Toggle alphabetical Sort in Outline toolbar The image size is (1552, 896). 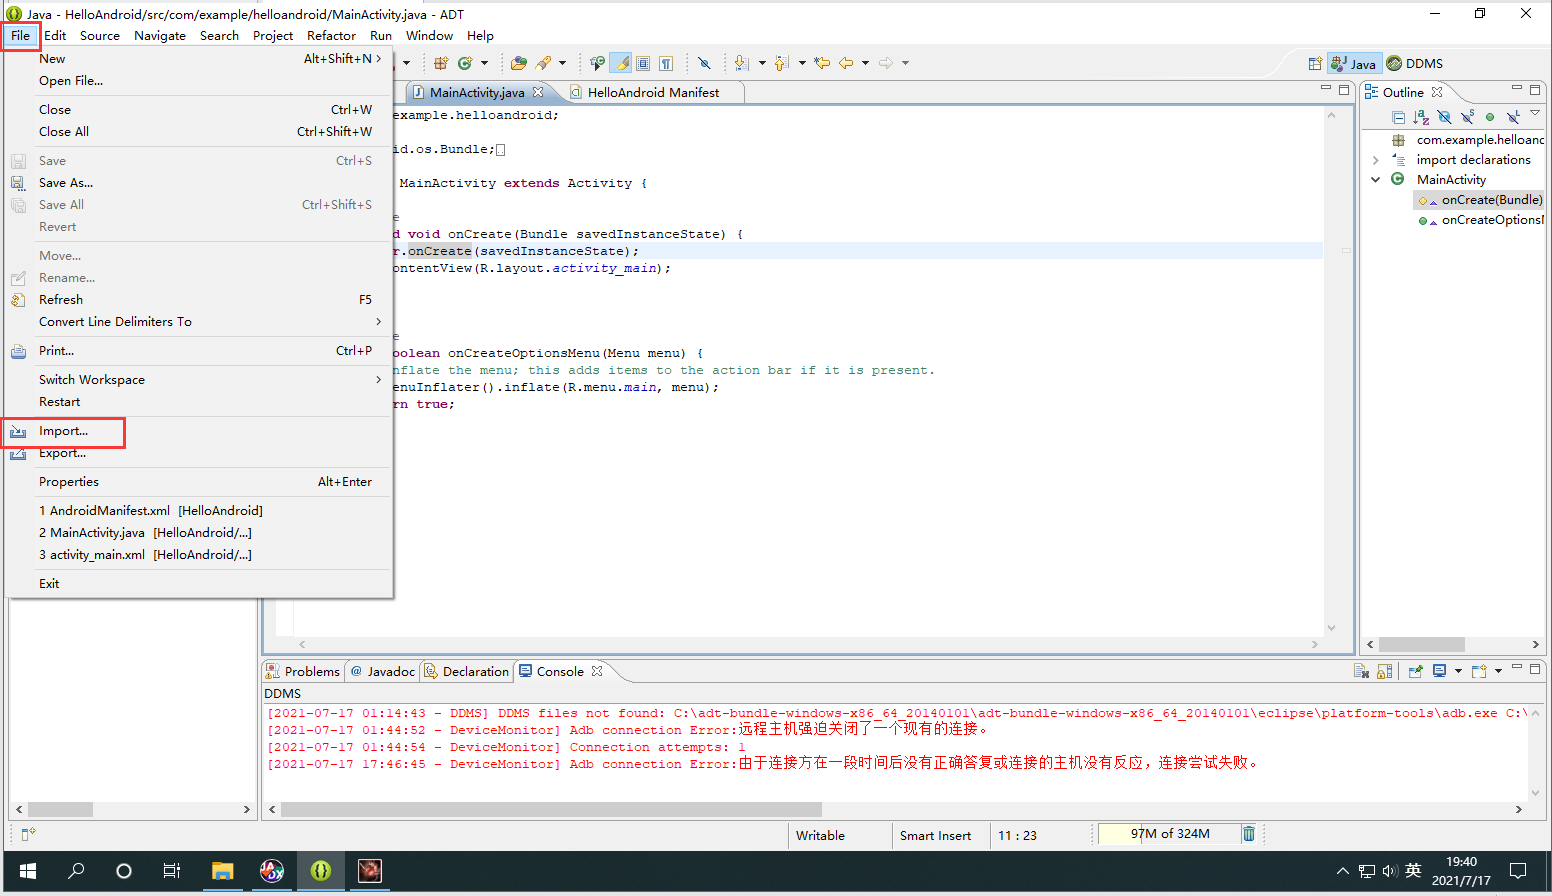pyautogui.click(x=1421, y=117)
